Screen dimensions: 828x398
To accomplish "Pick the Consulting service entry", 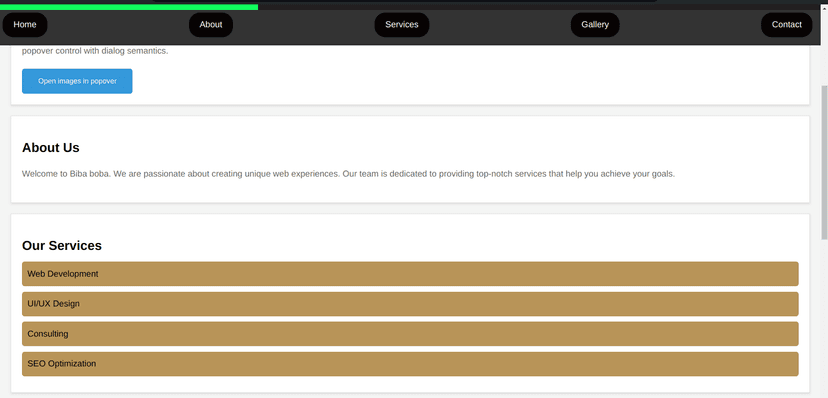I will [410, 334].
